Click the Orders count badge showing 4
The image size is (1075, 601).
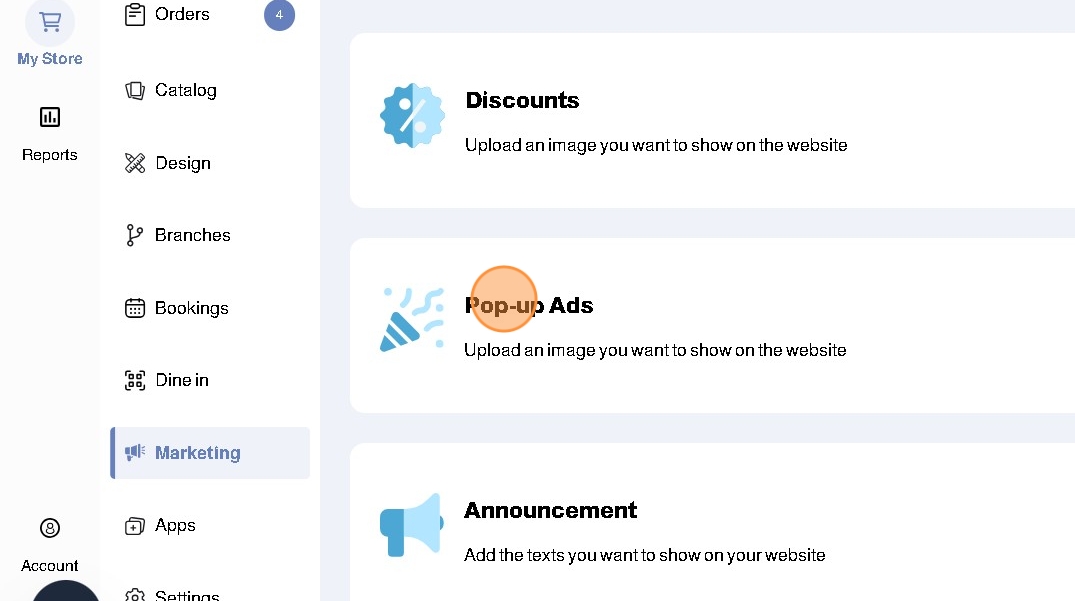point(279,15)
